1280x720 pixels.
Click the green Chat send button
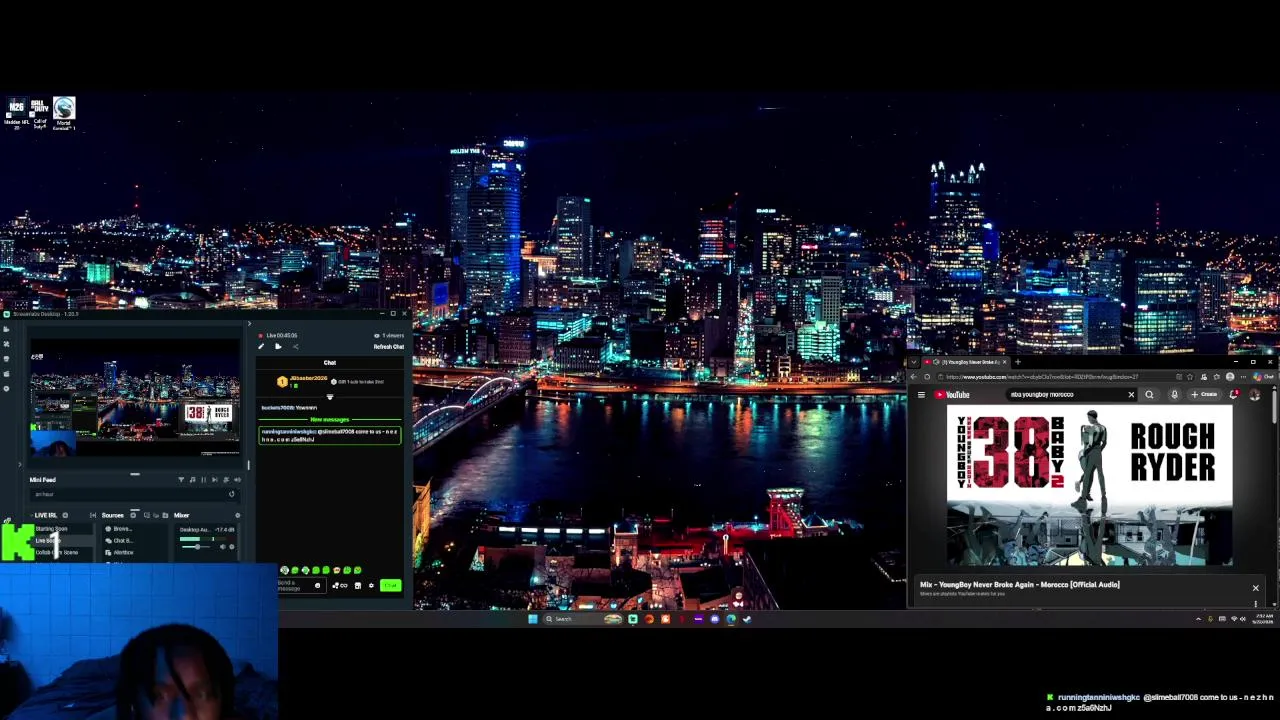point(390,585)
